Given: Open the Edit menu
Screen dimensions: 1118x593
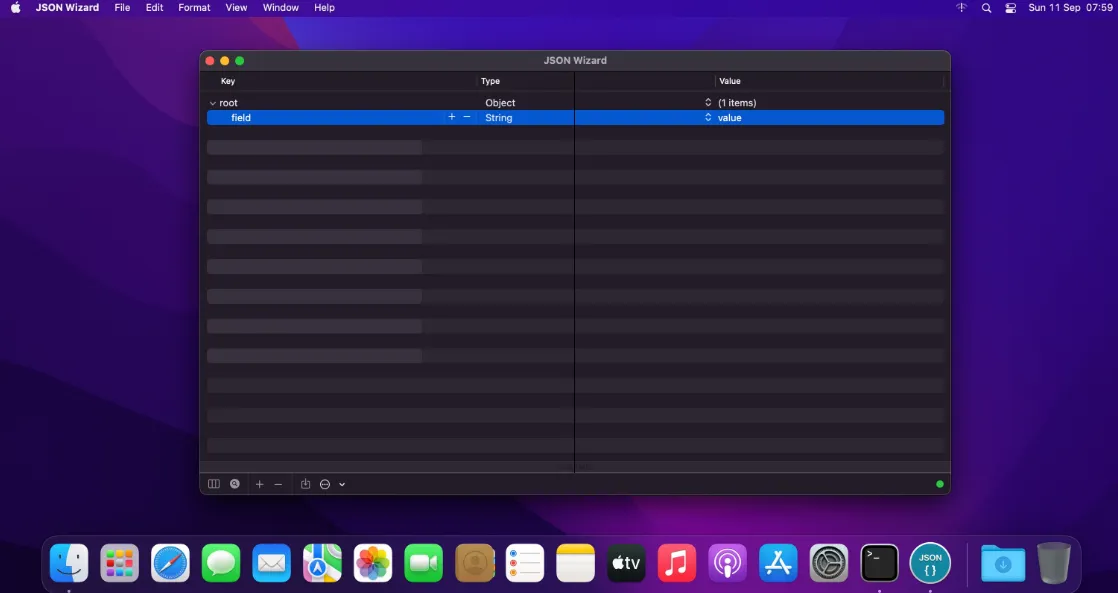Looking at the screenshot, I should click(155, 8).
